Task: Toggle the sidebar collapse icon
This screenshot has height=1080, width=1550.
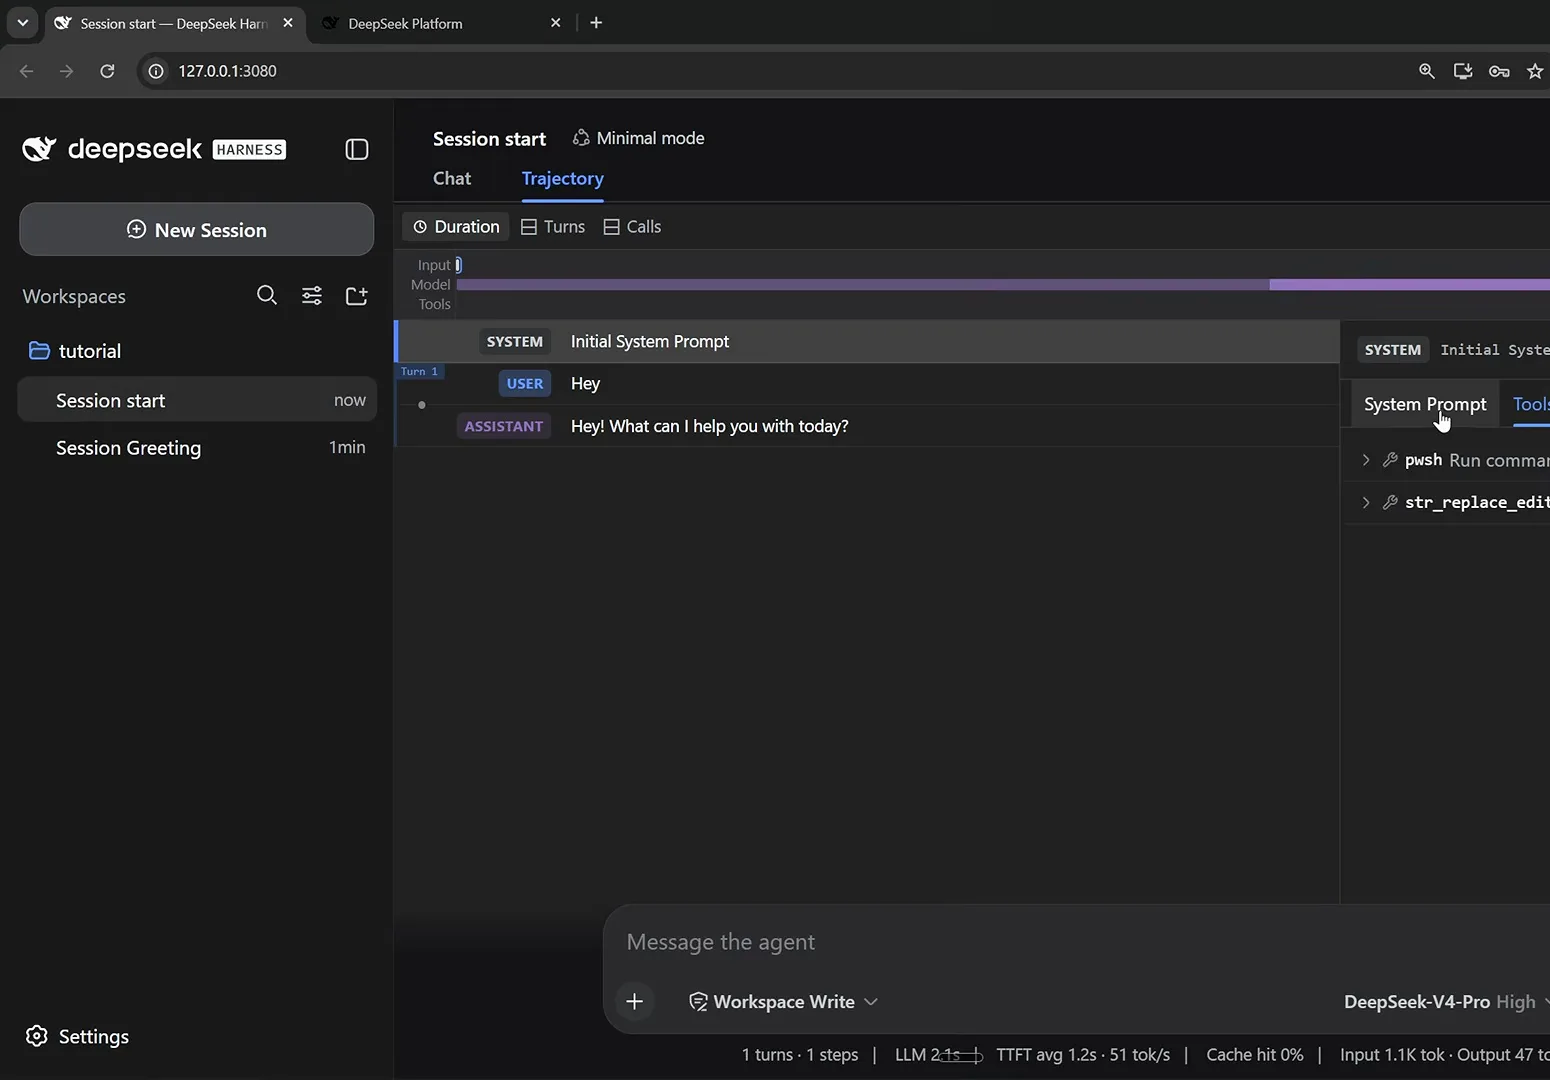Action: click(x=357, y=149)
